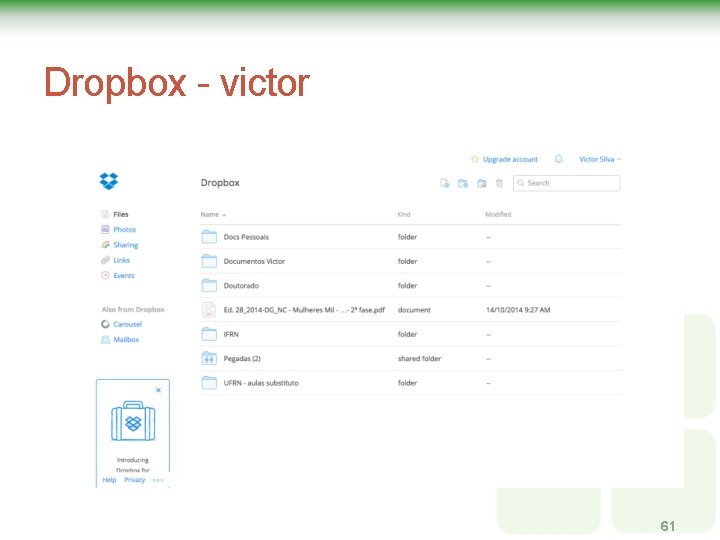Open the Docs Pessoais folder name

[246, 237]
